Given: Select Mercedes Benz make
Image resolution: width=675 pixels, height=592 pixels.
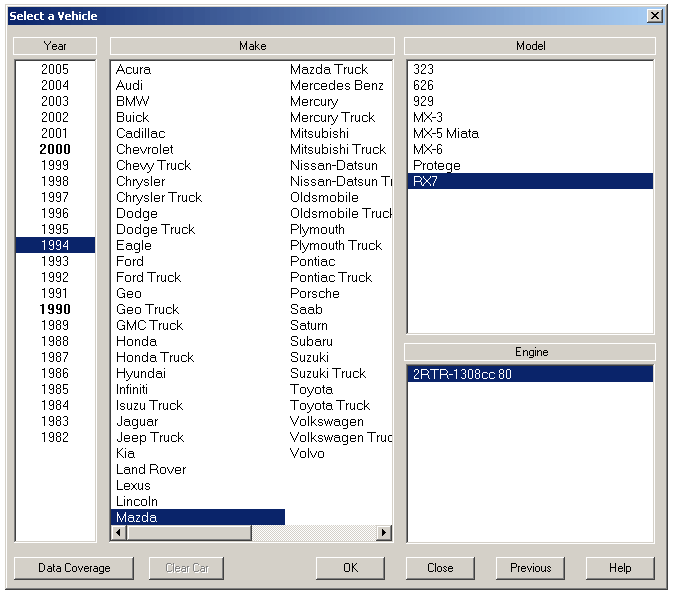Looking at the screenshot, I should (x=337, y=85).
